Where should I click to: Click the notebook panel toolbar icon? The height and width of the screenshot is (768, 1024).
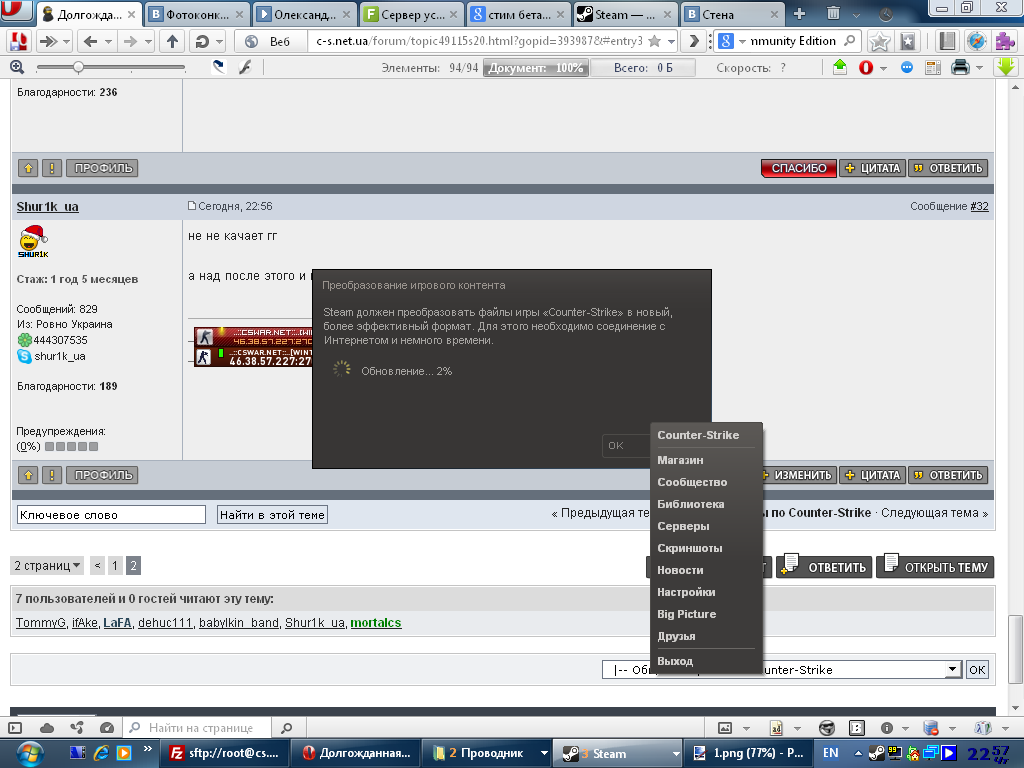(x=947, y=41)
